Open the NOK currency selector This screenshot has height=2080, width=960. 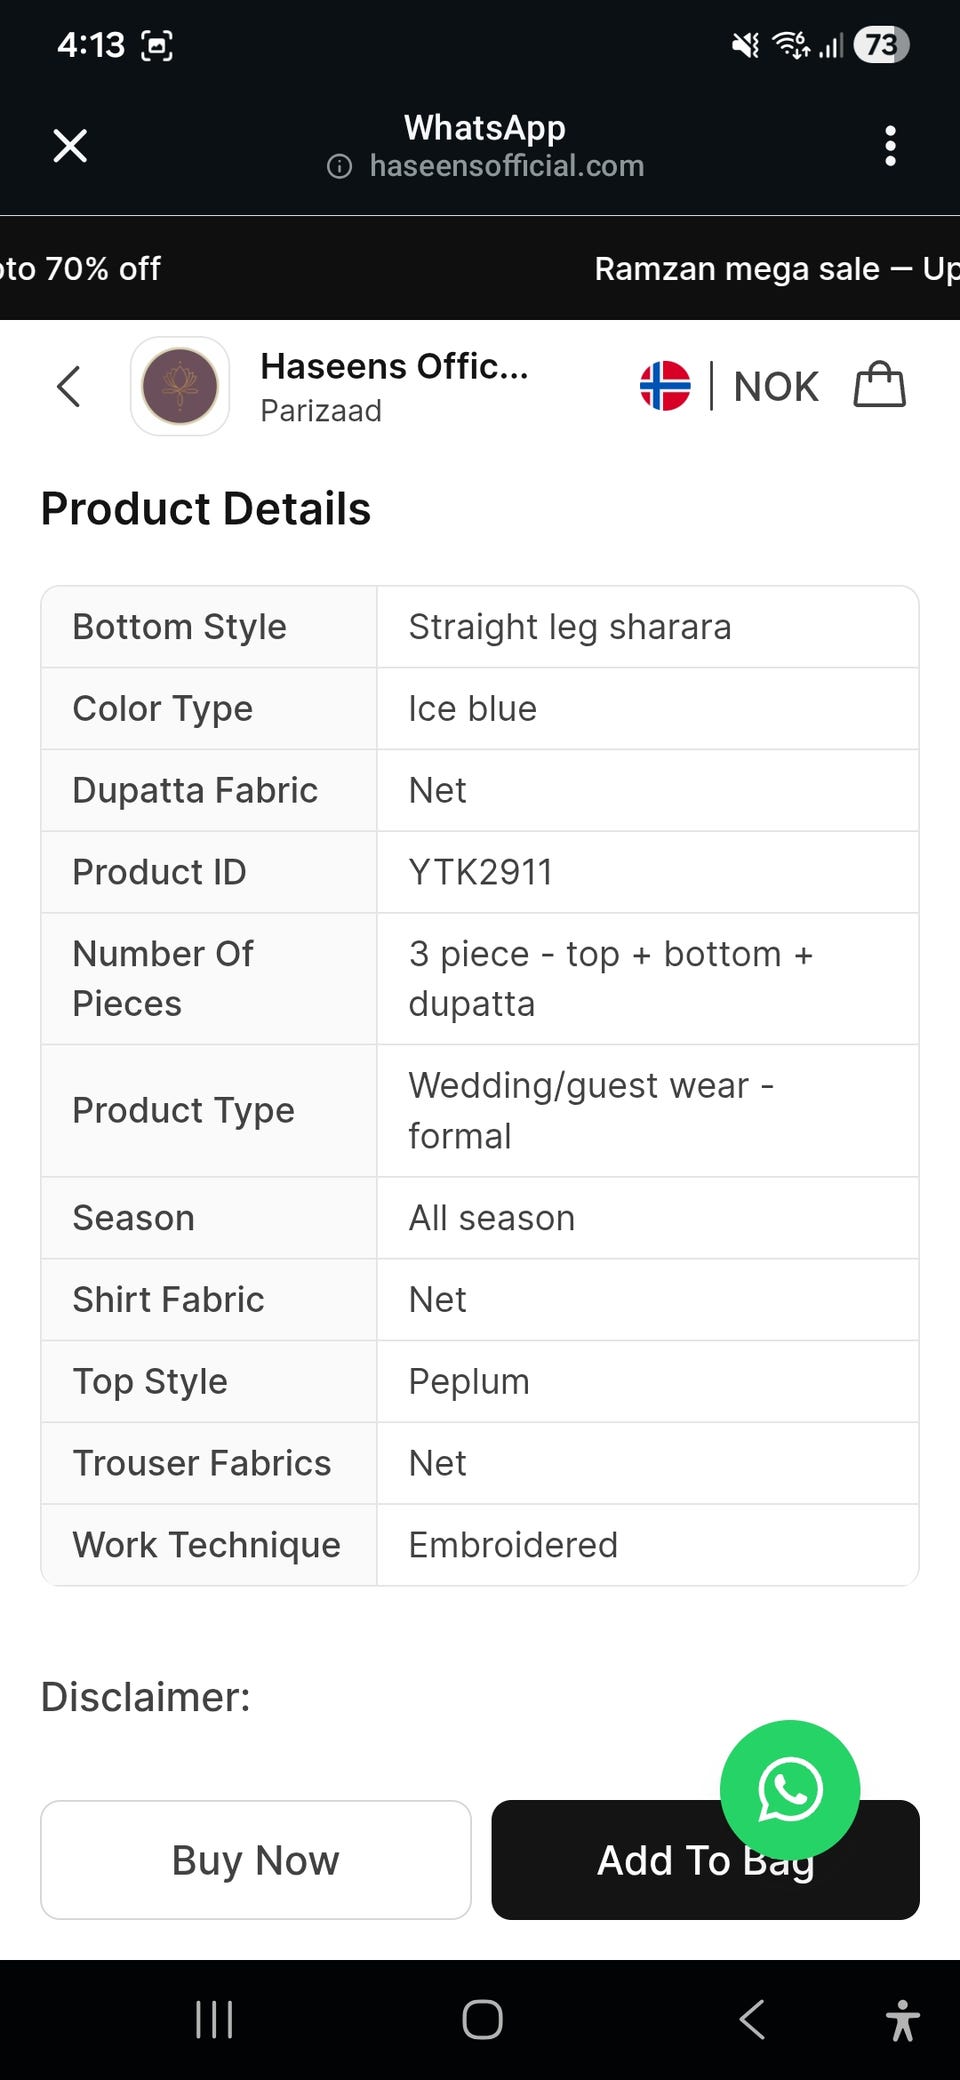pyautogui.click(x=775, y=387)
